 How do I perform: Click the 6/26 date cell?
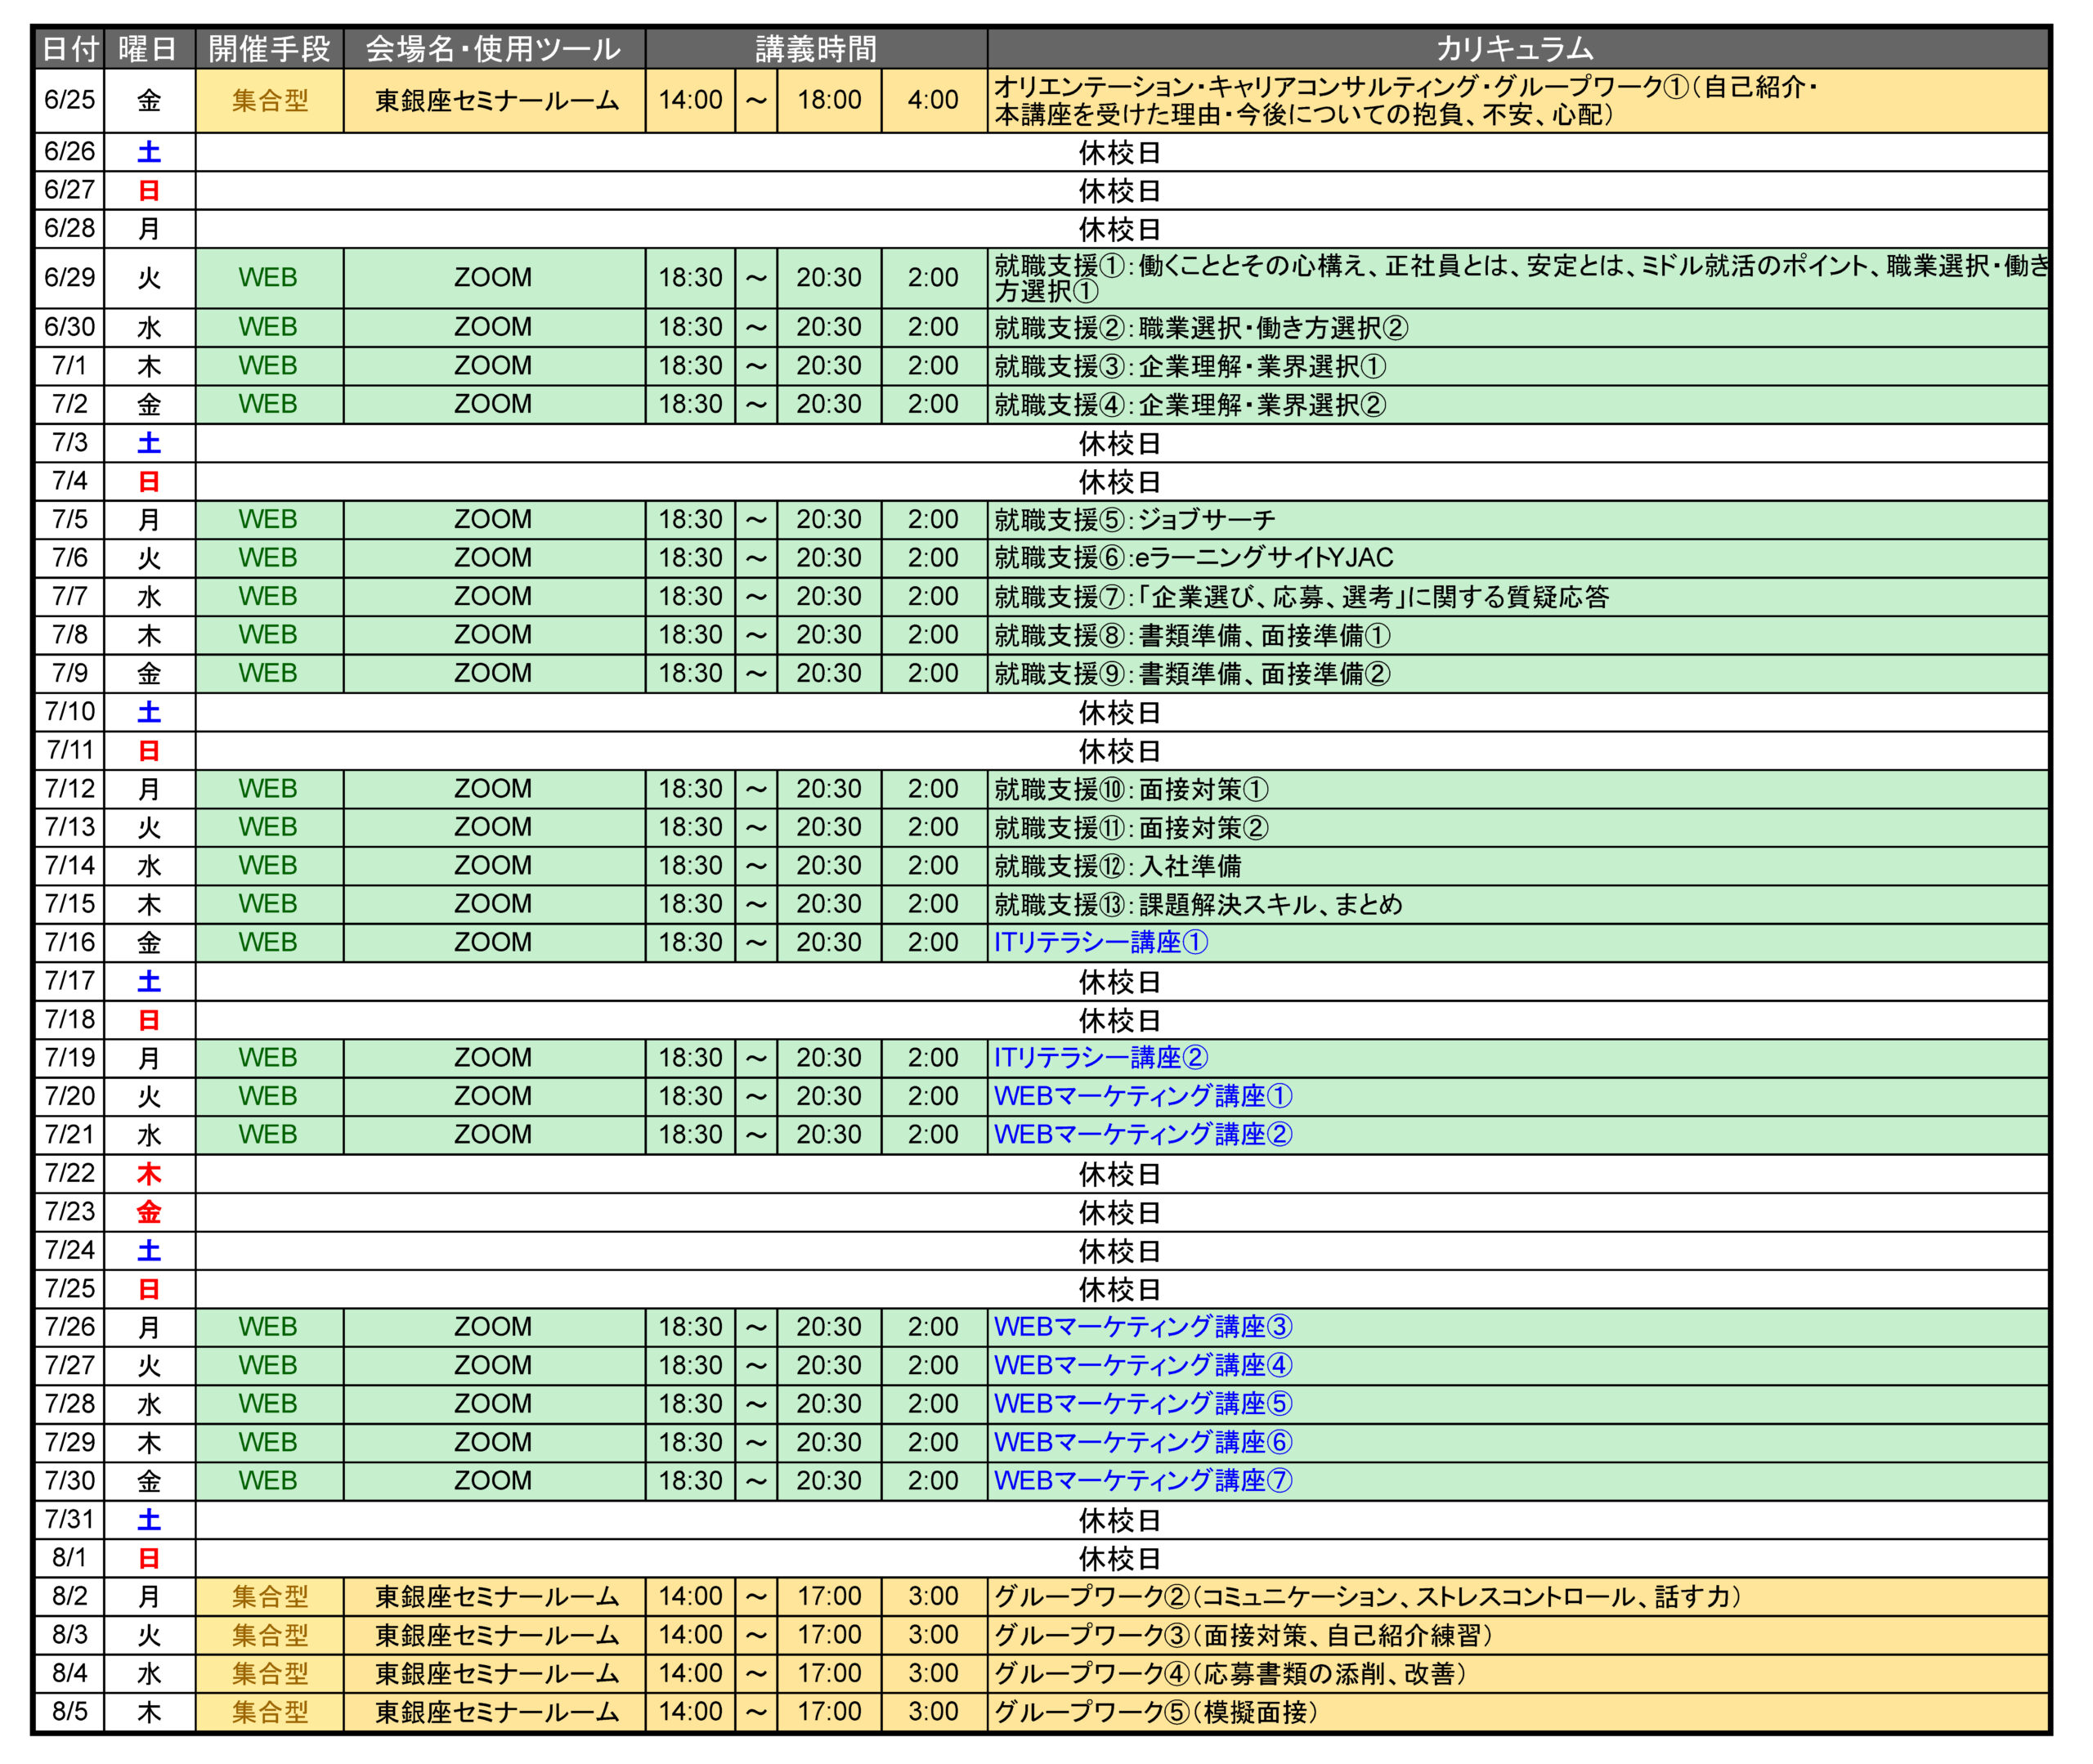coord(69,152)
